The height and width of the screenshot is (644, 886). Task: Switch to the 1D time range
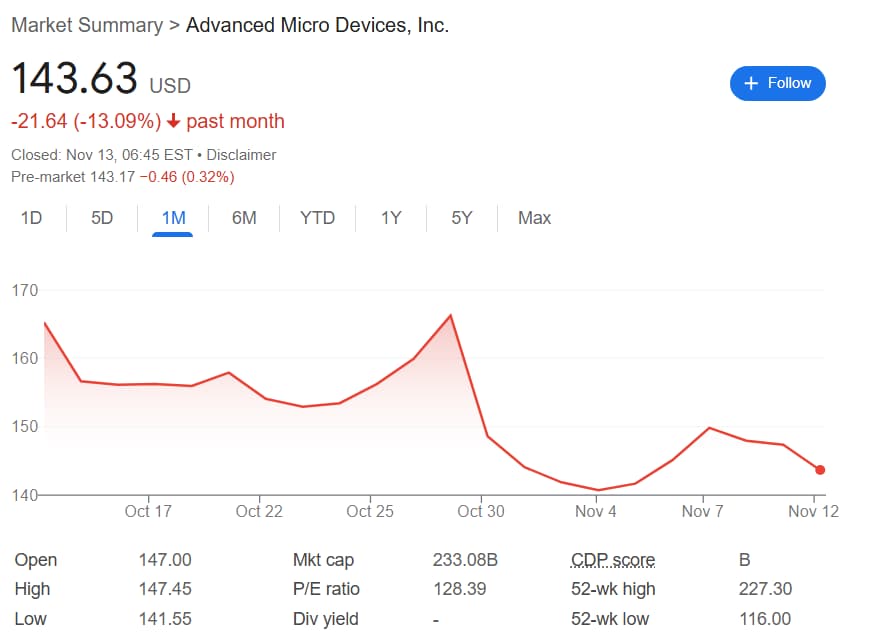click(x=32, y=217)
